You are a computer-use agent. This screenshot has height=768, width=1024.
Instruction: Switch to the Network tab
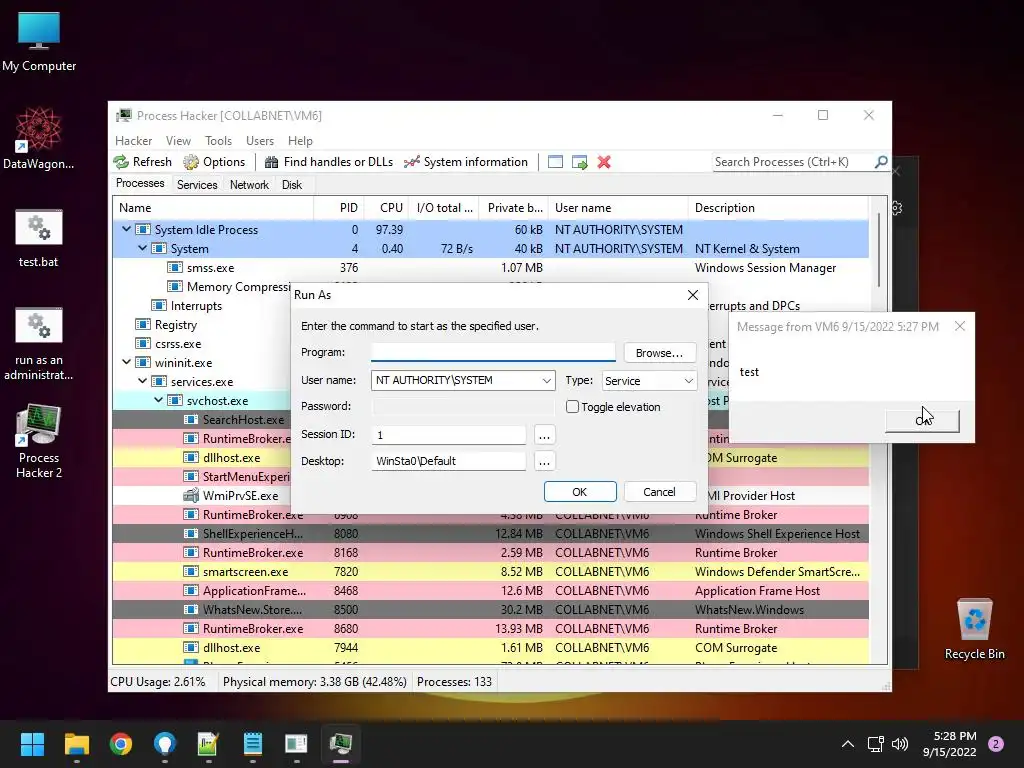[249, 185]
